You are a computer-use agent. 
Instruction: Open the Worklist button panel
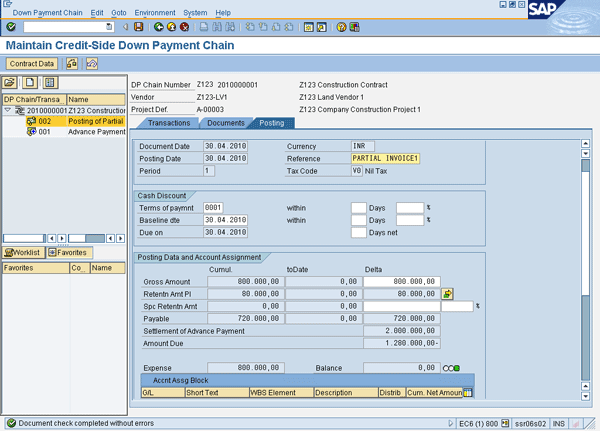click(24, 253)
